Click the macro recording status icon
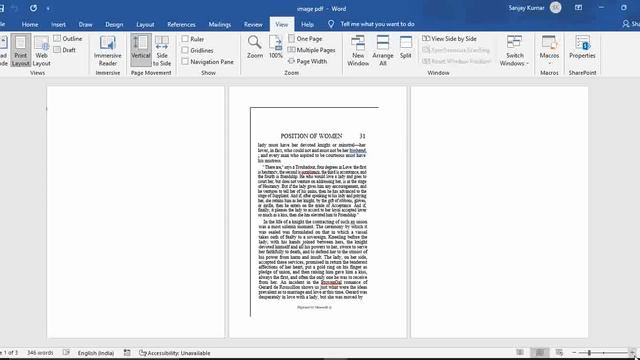 [127, 352]
